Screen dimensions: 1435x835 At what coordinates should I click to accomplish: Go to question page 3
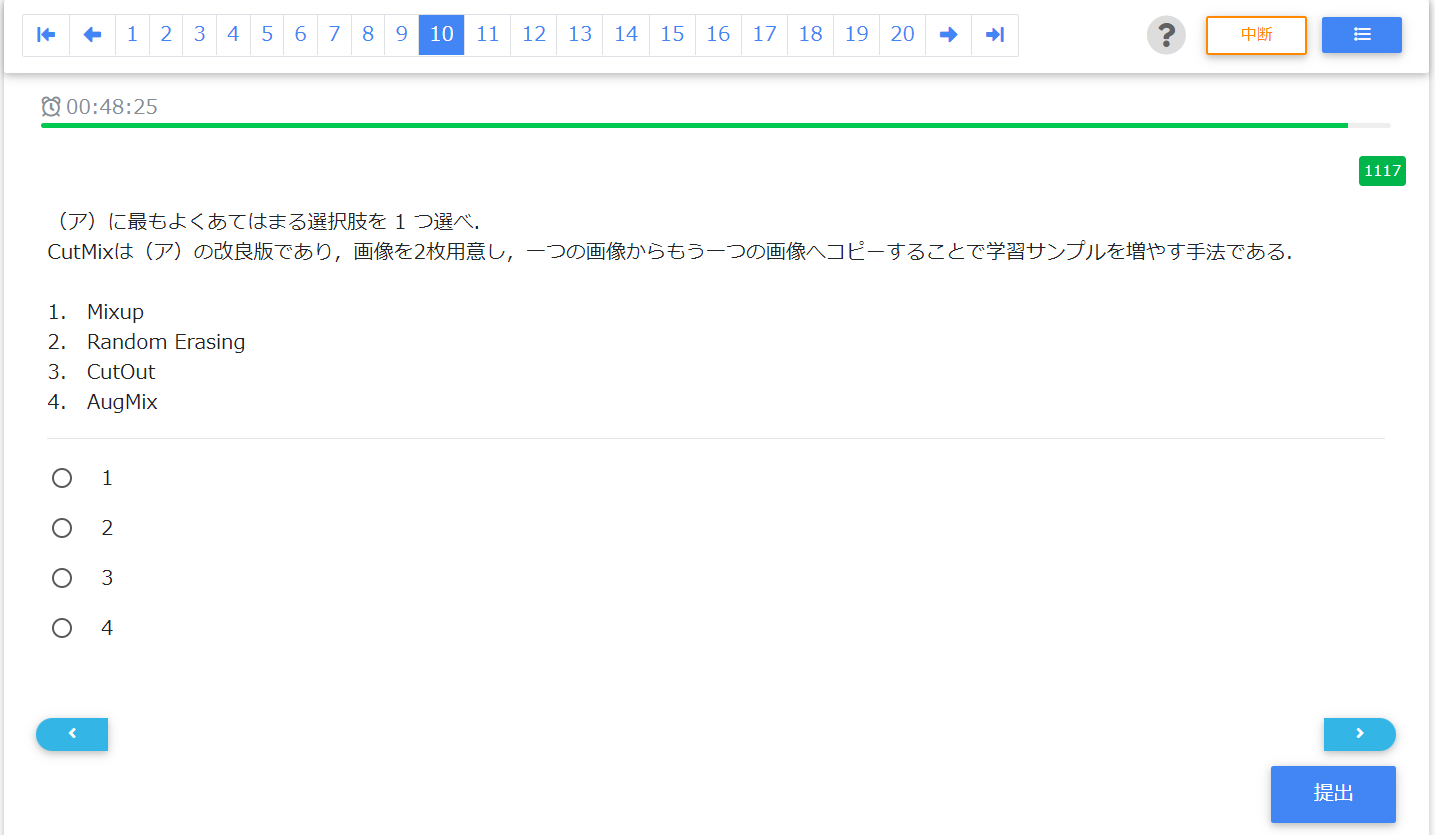click(x=200, y=35)
